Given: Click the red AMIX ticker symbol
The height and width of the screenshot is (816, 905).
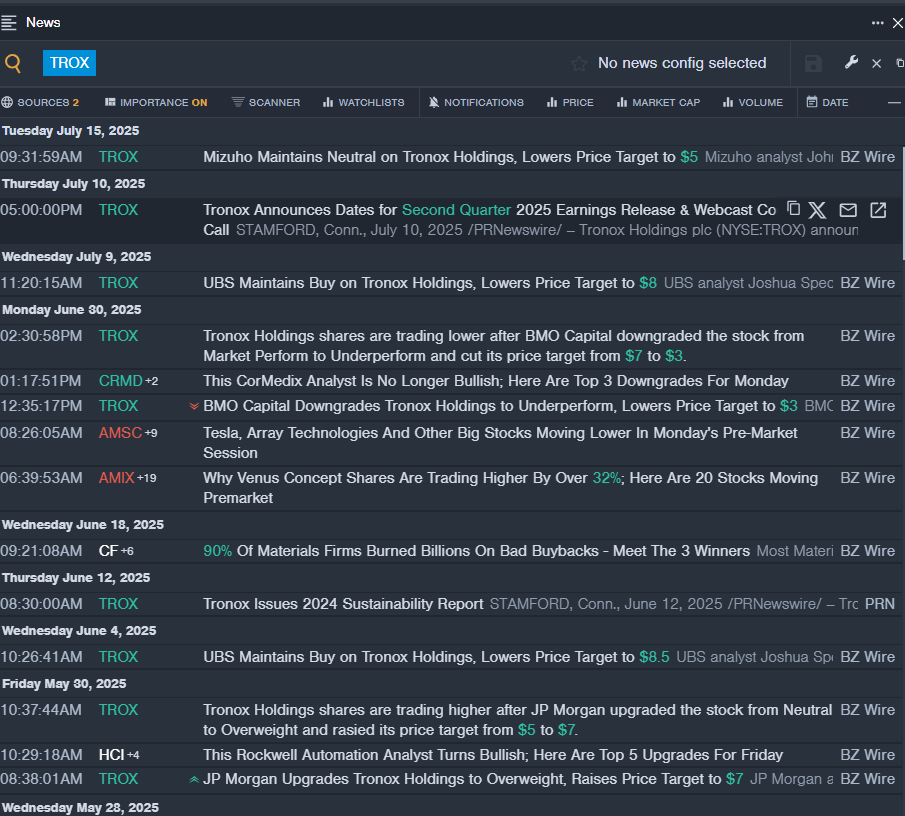Looking at the screenshot, I should (117, 478).
